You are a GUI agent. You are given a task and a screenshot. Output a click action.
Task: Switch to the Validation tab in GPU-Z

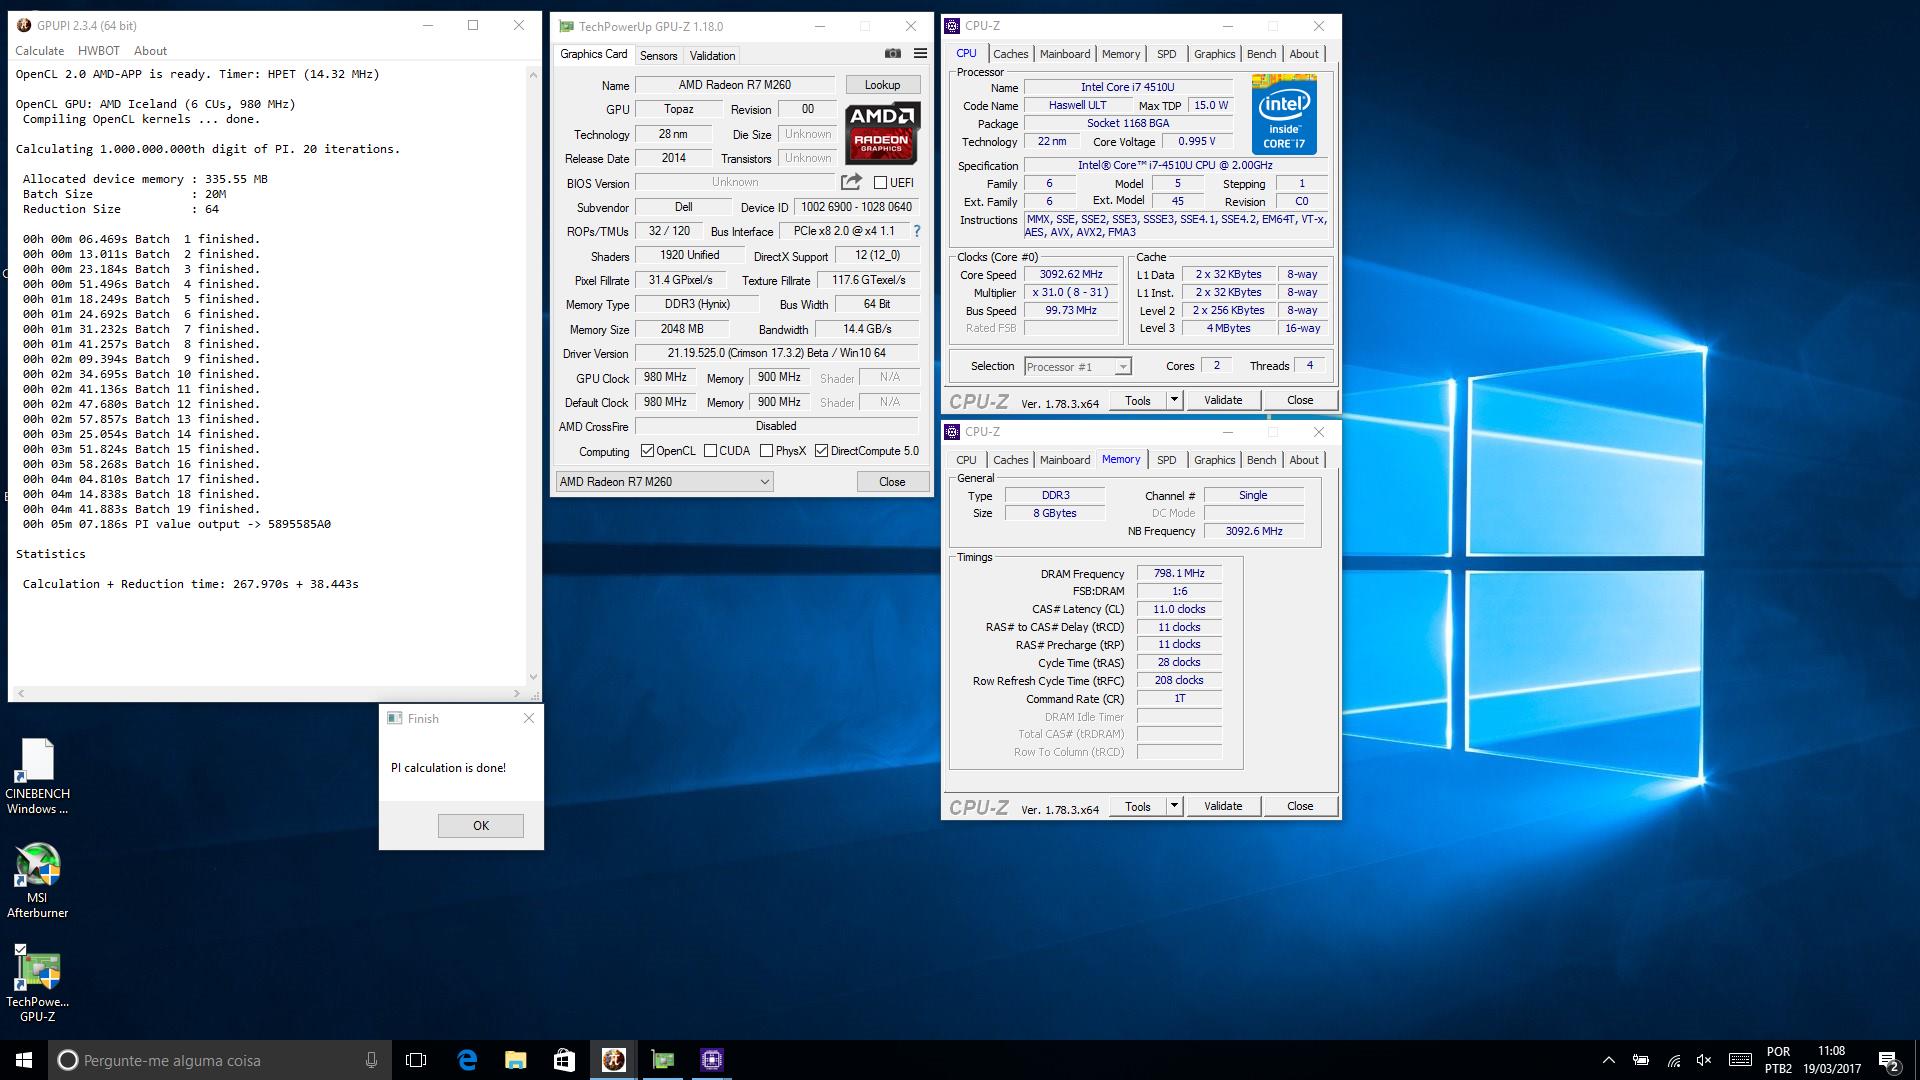coord(712,56)
